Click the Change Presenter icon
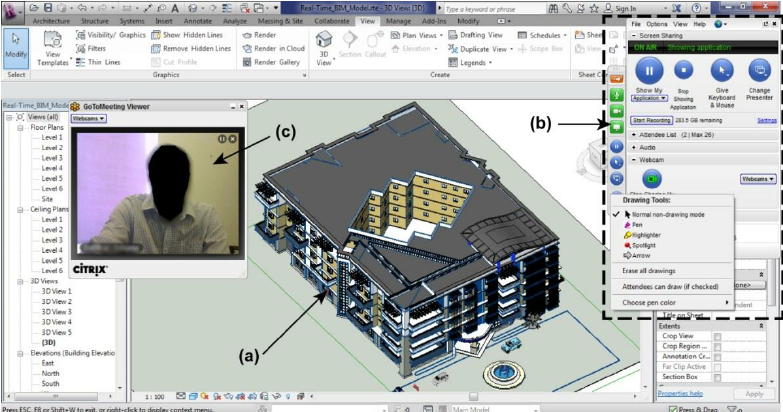The height and width of the screenshot is (412, 783). pos(760,70)
